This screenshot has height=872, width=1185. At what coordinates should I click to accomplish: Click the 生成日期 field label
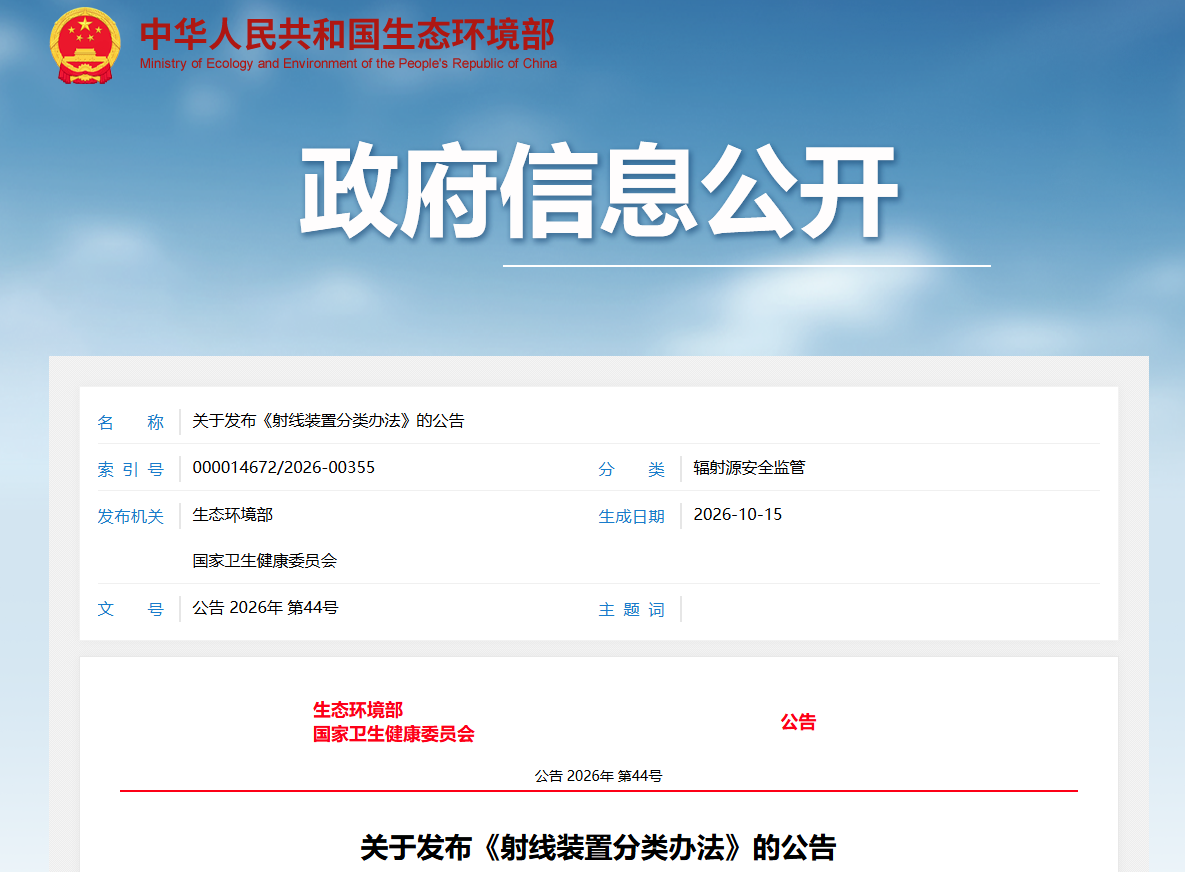631,516
